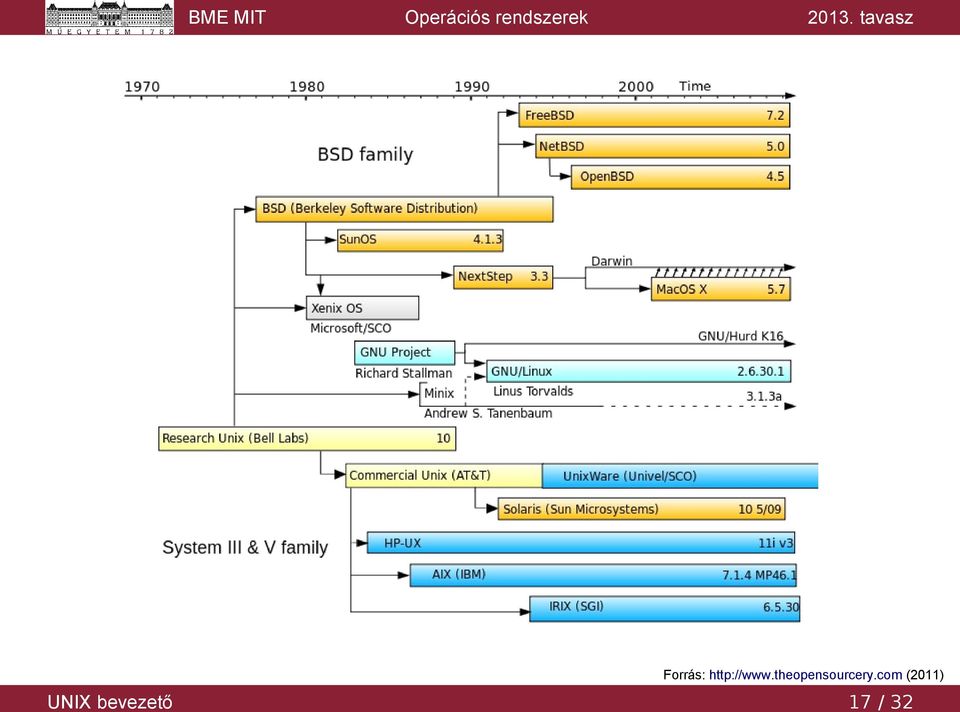
Task: Select the MacOS X bar
Action: [721, 289]
